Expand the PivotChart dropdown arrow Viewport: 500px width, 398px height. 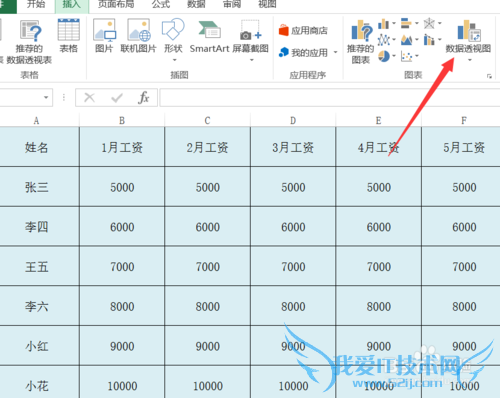470,60
